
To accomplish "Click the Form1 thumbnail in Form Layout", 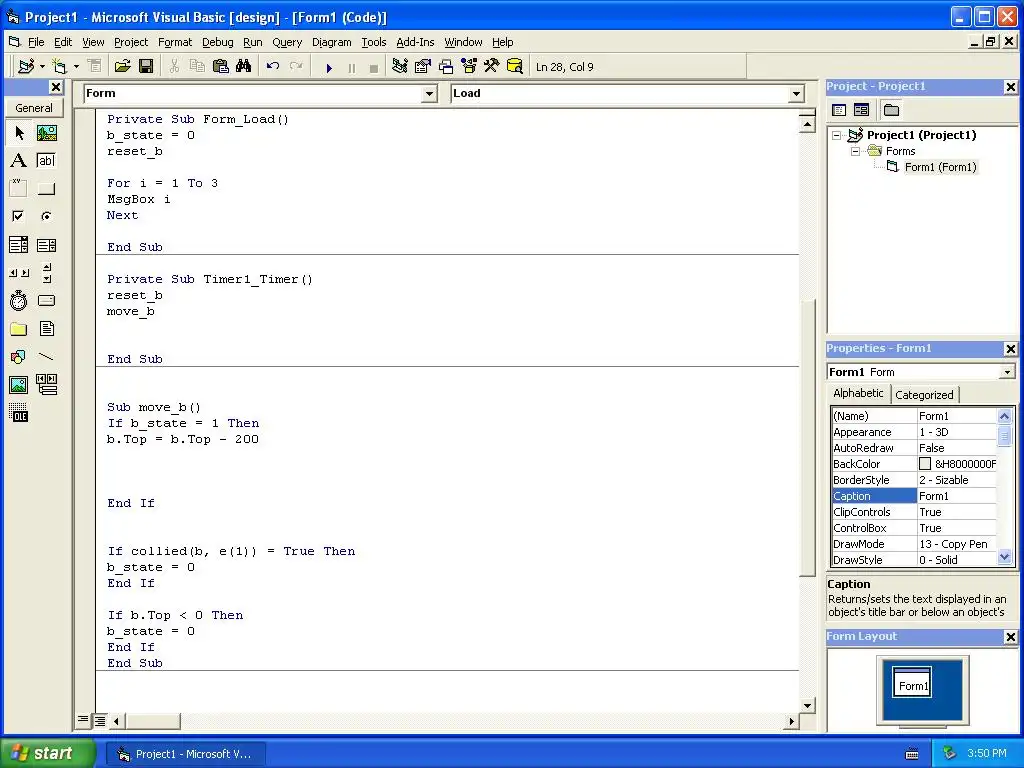I will pos(912,682).
